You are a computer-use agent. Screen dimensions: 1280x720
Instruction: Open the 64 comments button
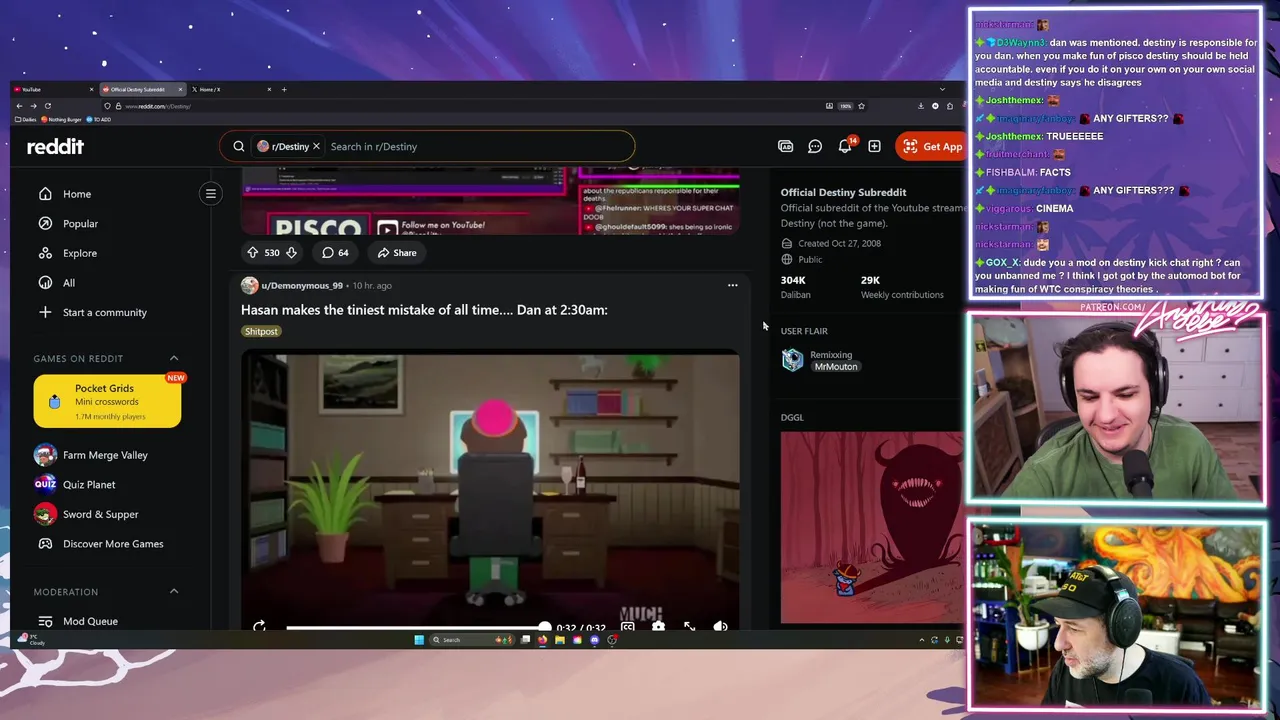(x=335, y=253)
